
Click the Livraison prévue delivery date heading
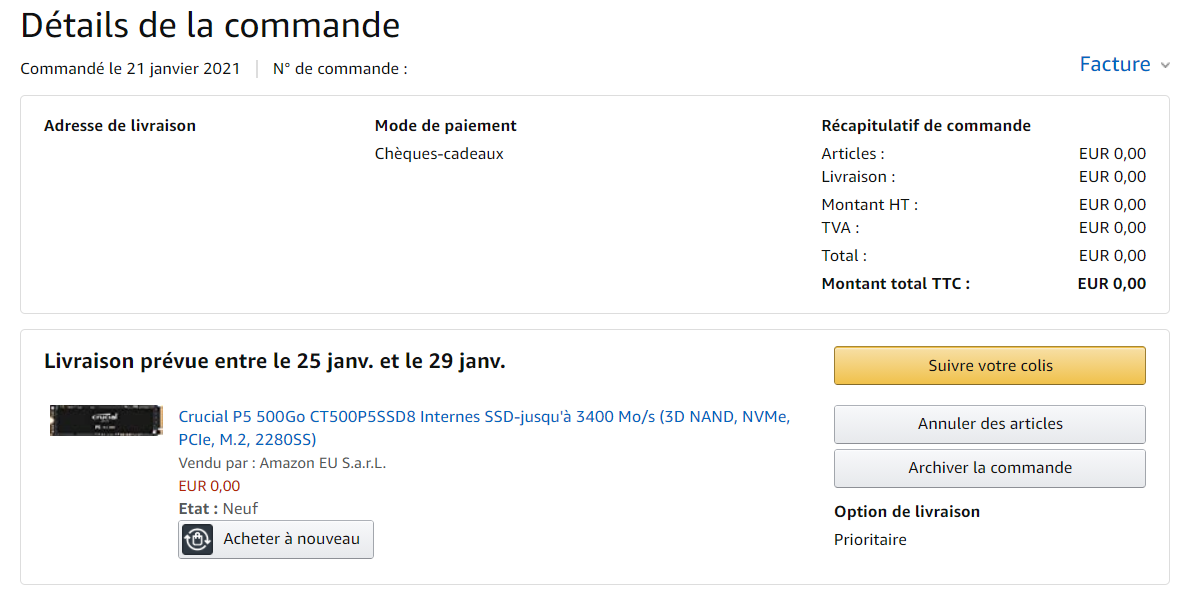click(275, 361)
